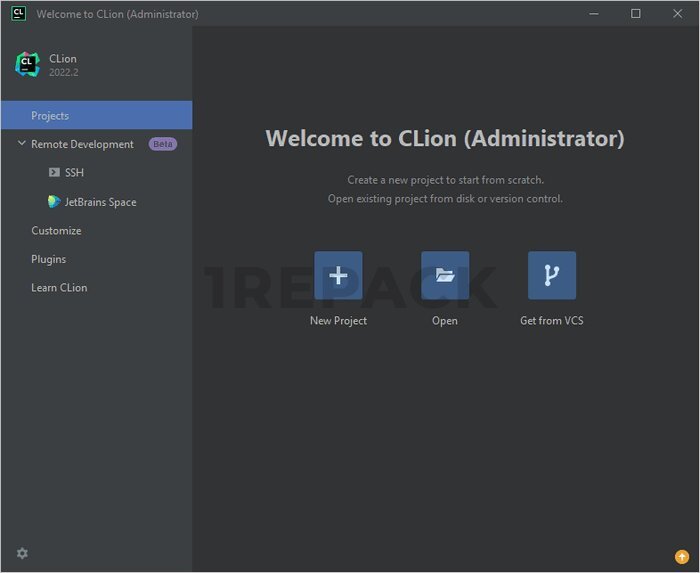Click the Open folder icon

pos(445,276)
